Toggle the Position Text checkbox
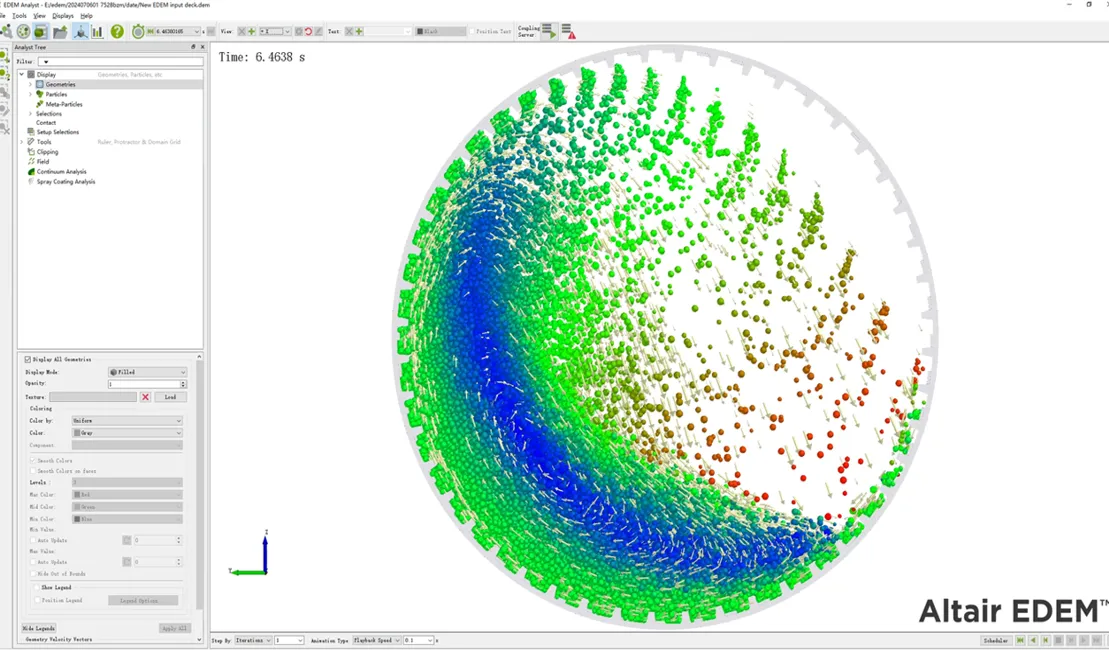1109x651 pixels. tap(473, 32)
